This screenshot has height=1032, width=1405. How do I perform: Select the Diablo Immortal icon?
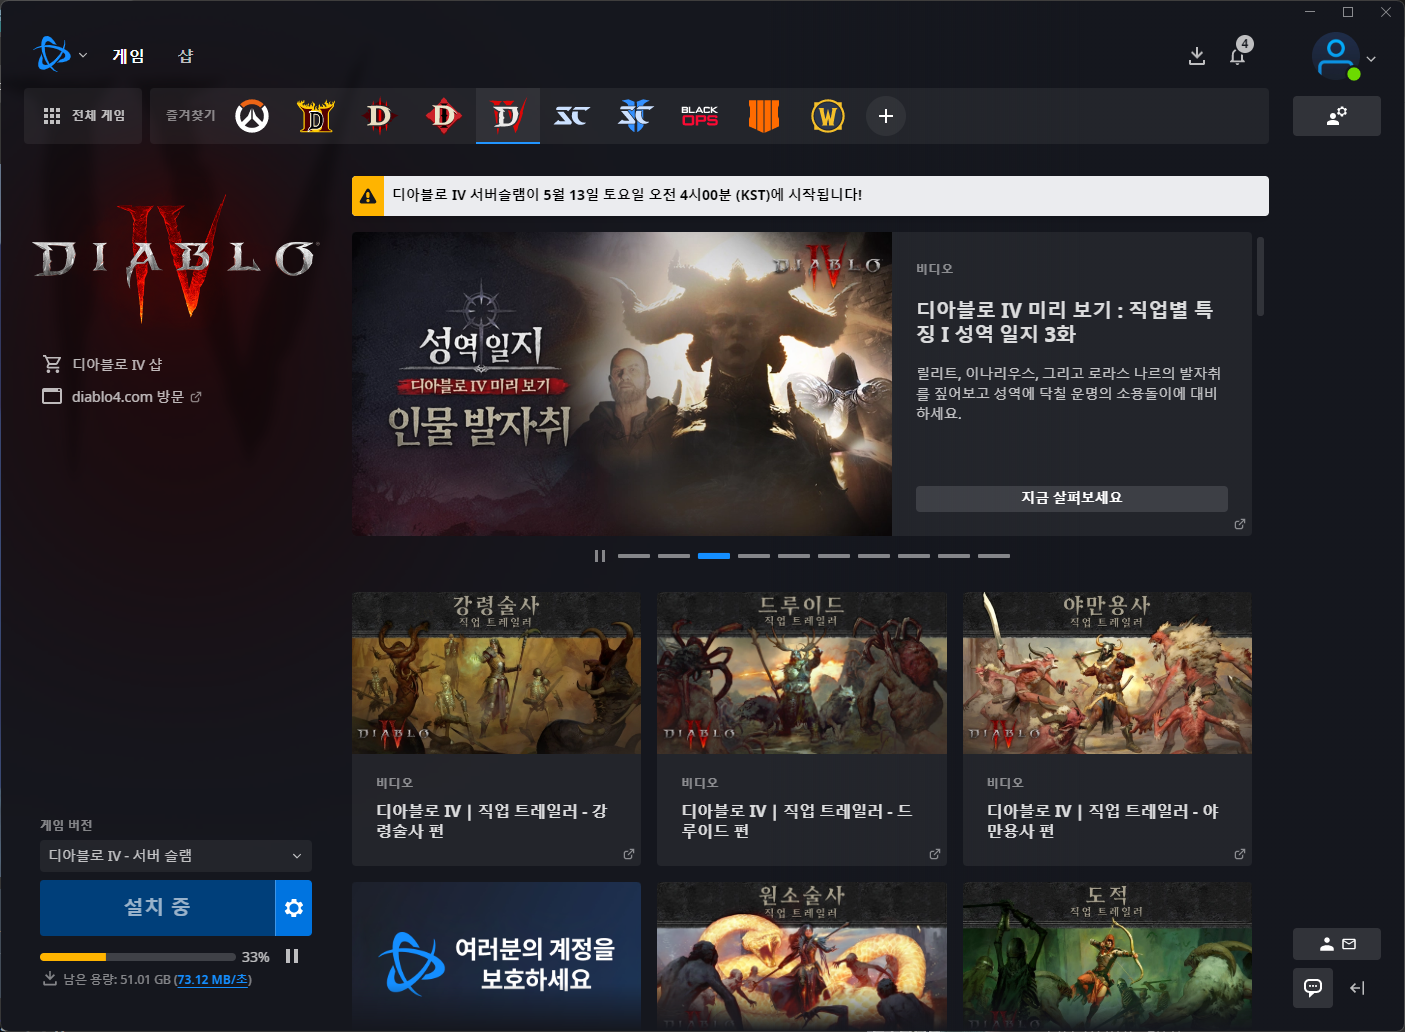[444, 116]
